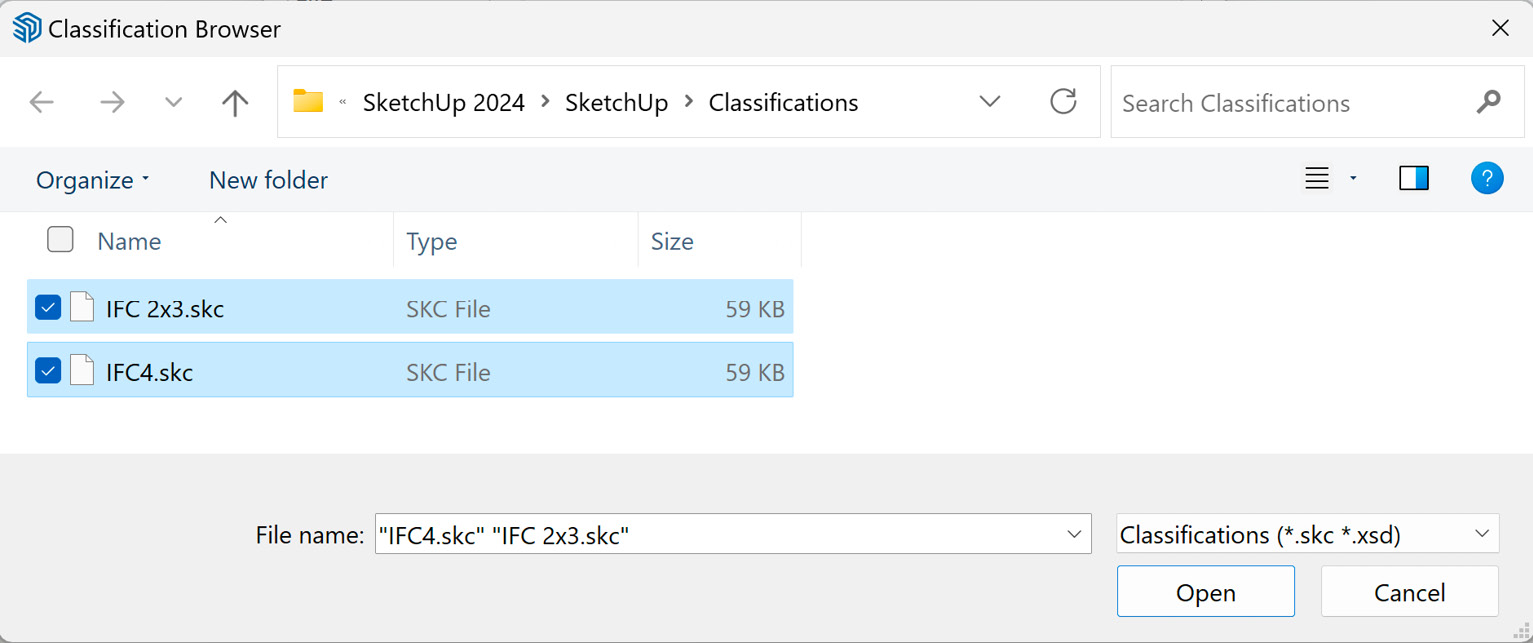Image resolution: width=1533 pixels, height=643 pixels.
Task: Open the Classifications file type dropdown
Action: tap(1307, 534)
